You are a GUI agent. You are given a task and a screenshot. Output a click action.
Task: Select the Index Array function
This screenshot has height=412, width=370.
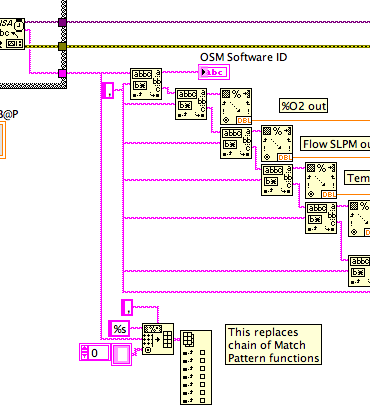[196, 368]
